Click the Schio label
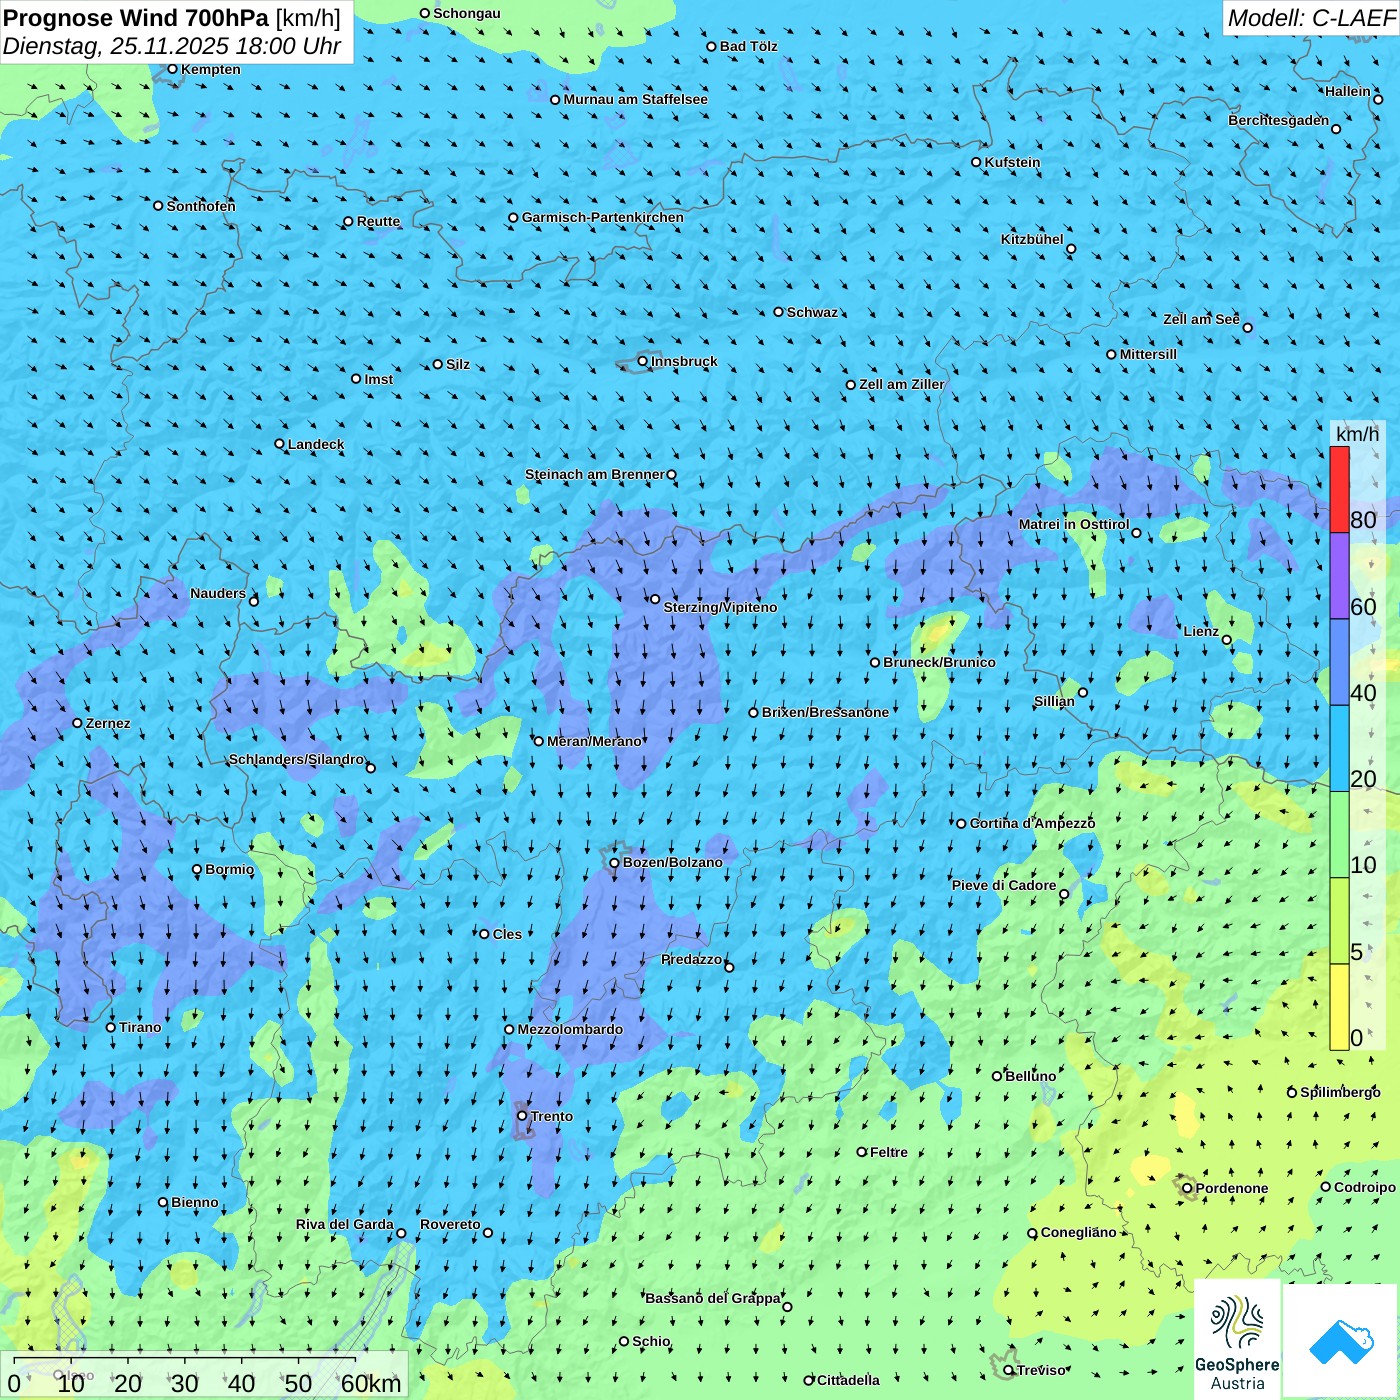1400x1400 pixels. pyautogui.click(x=651, y=1341)
